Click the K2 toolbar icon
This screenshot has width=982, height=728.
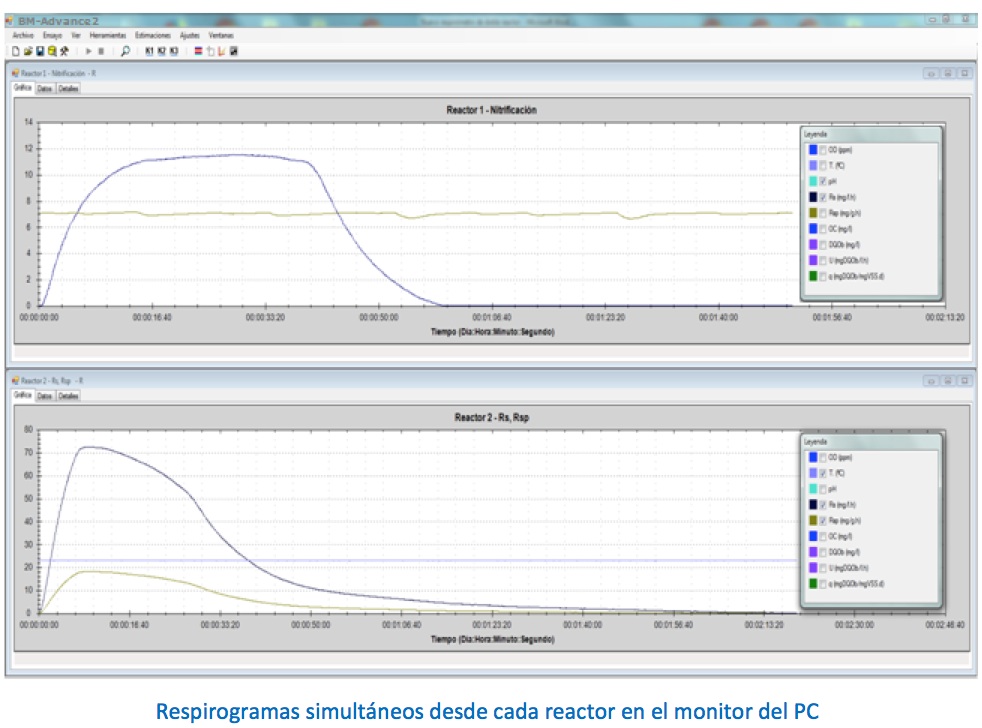click(x=162, y=51)
